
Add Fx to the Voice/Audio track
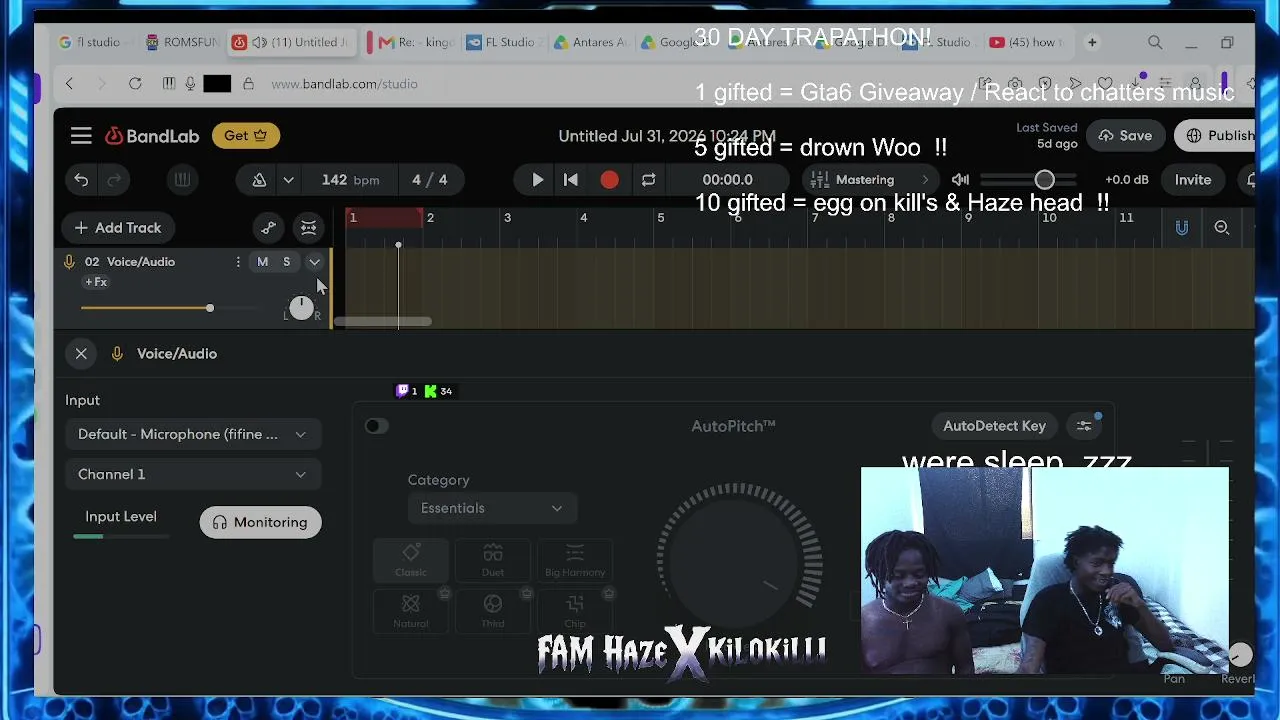click(96, 282)
